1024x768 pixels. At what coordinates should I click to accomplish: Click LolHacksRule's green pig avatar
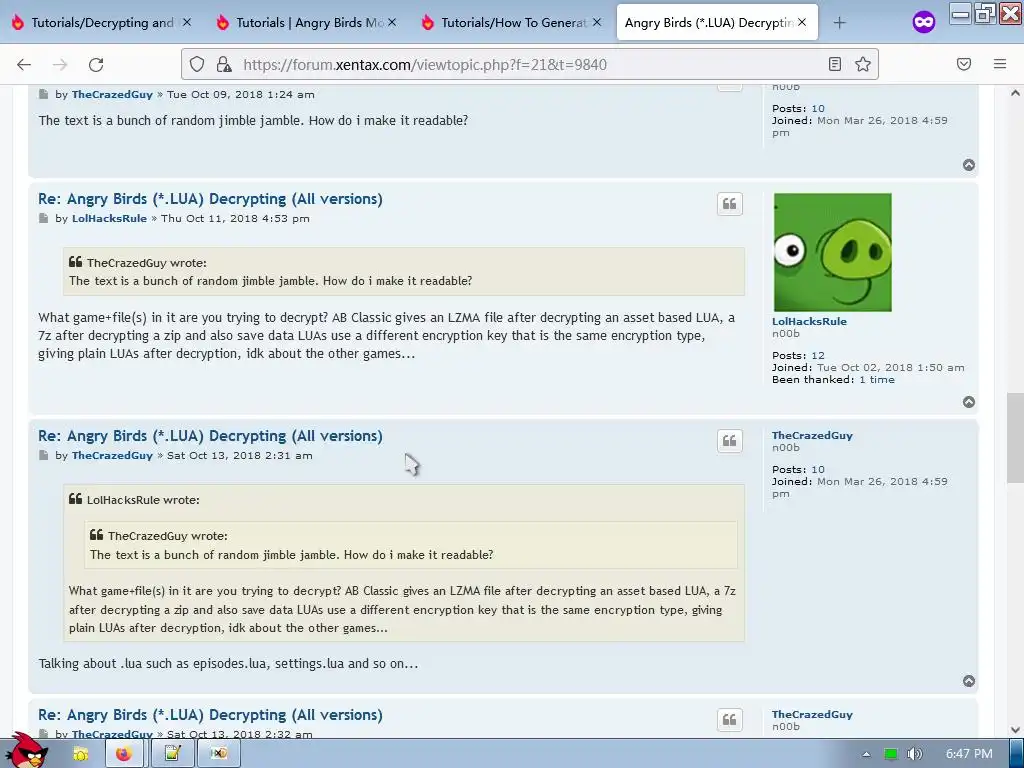coord(832,252)
